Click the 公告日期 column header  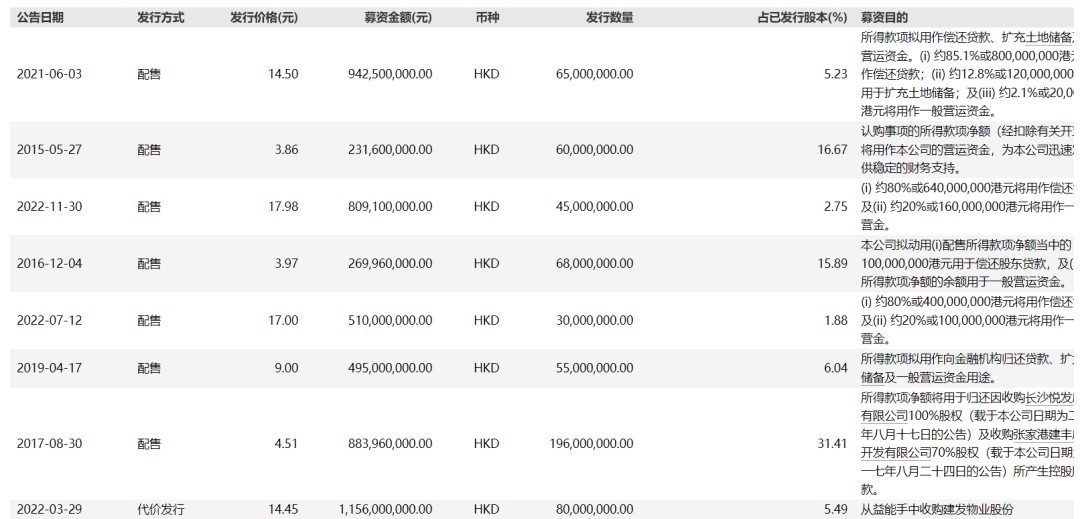tap(41, 18)
